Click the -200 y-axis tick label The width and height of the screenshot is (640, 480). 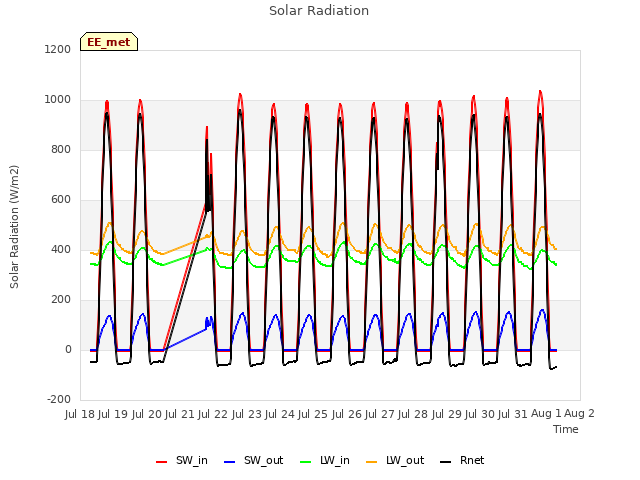point(59,399)
